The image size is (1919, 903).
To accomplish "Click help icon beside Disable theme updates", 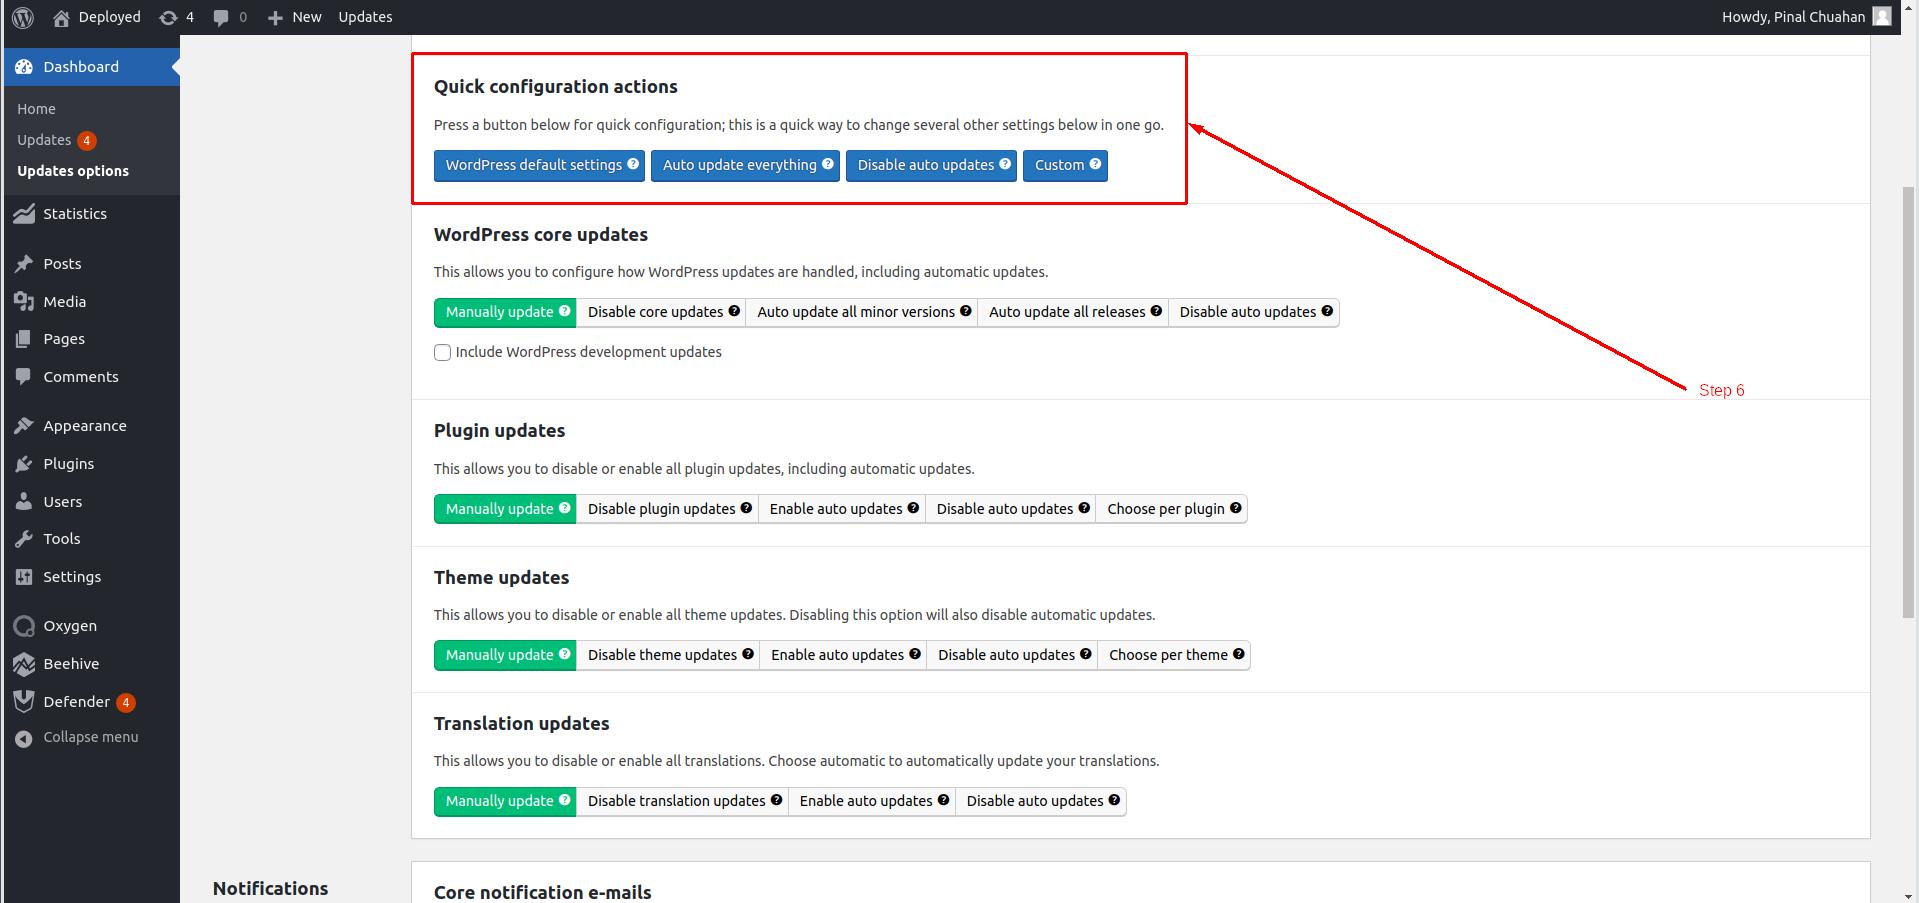I will click(748, 654).
